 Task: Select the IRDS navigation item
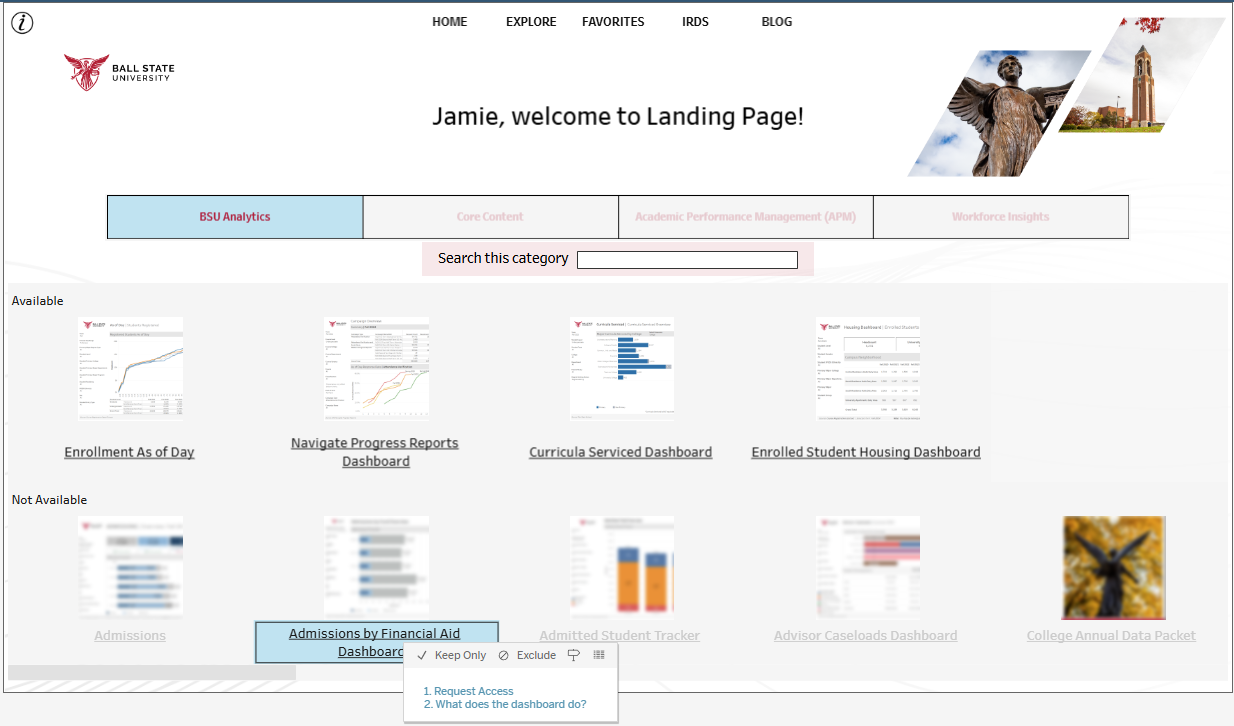(695, 22)
